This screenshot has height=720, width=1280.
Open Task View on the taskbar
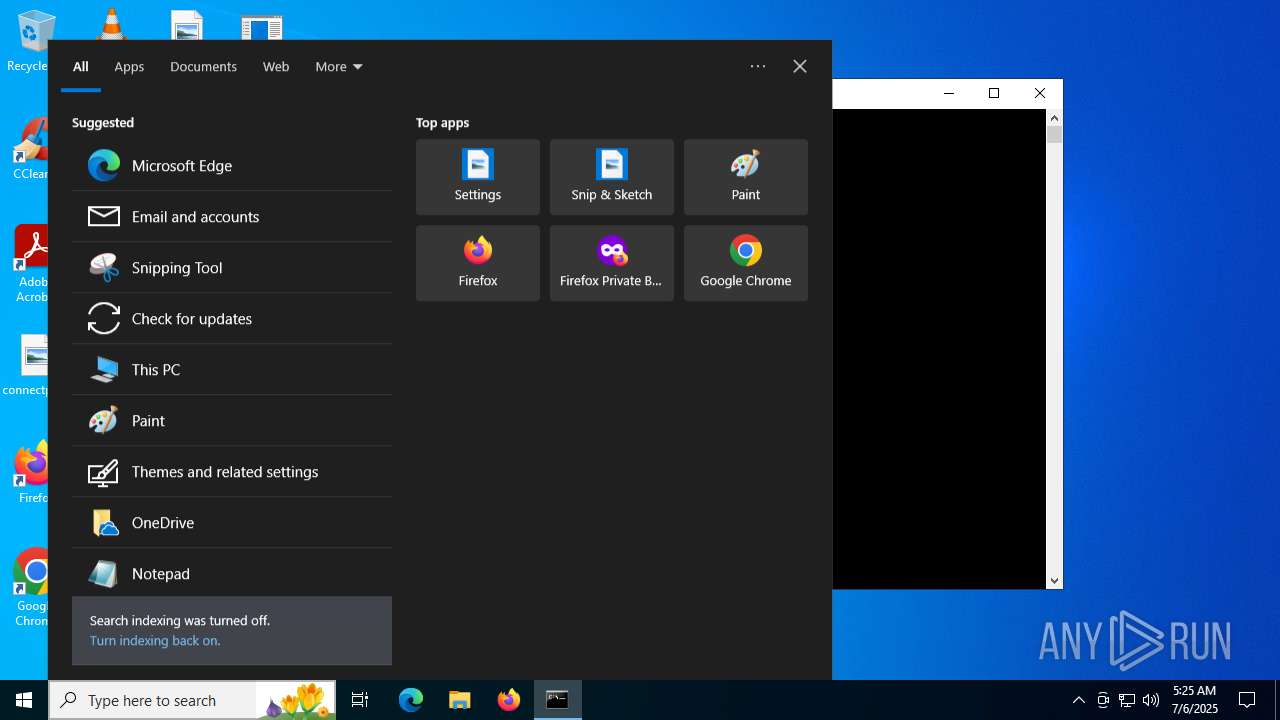pyautogui.click(x=360, y=700)
